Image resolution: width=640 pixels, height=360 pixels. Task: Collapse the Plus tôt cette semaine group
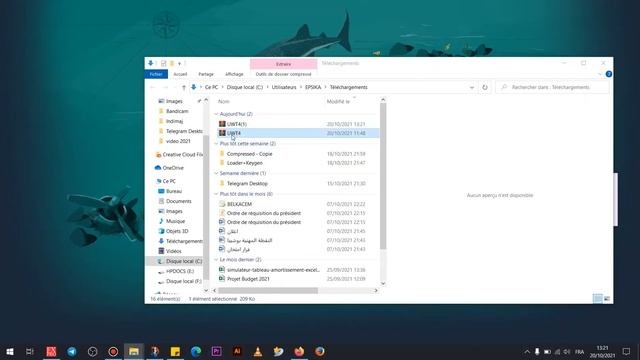(x=216, y=144)
